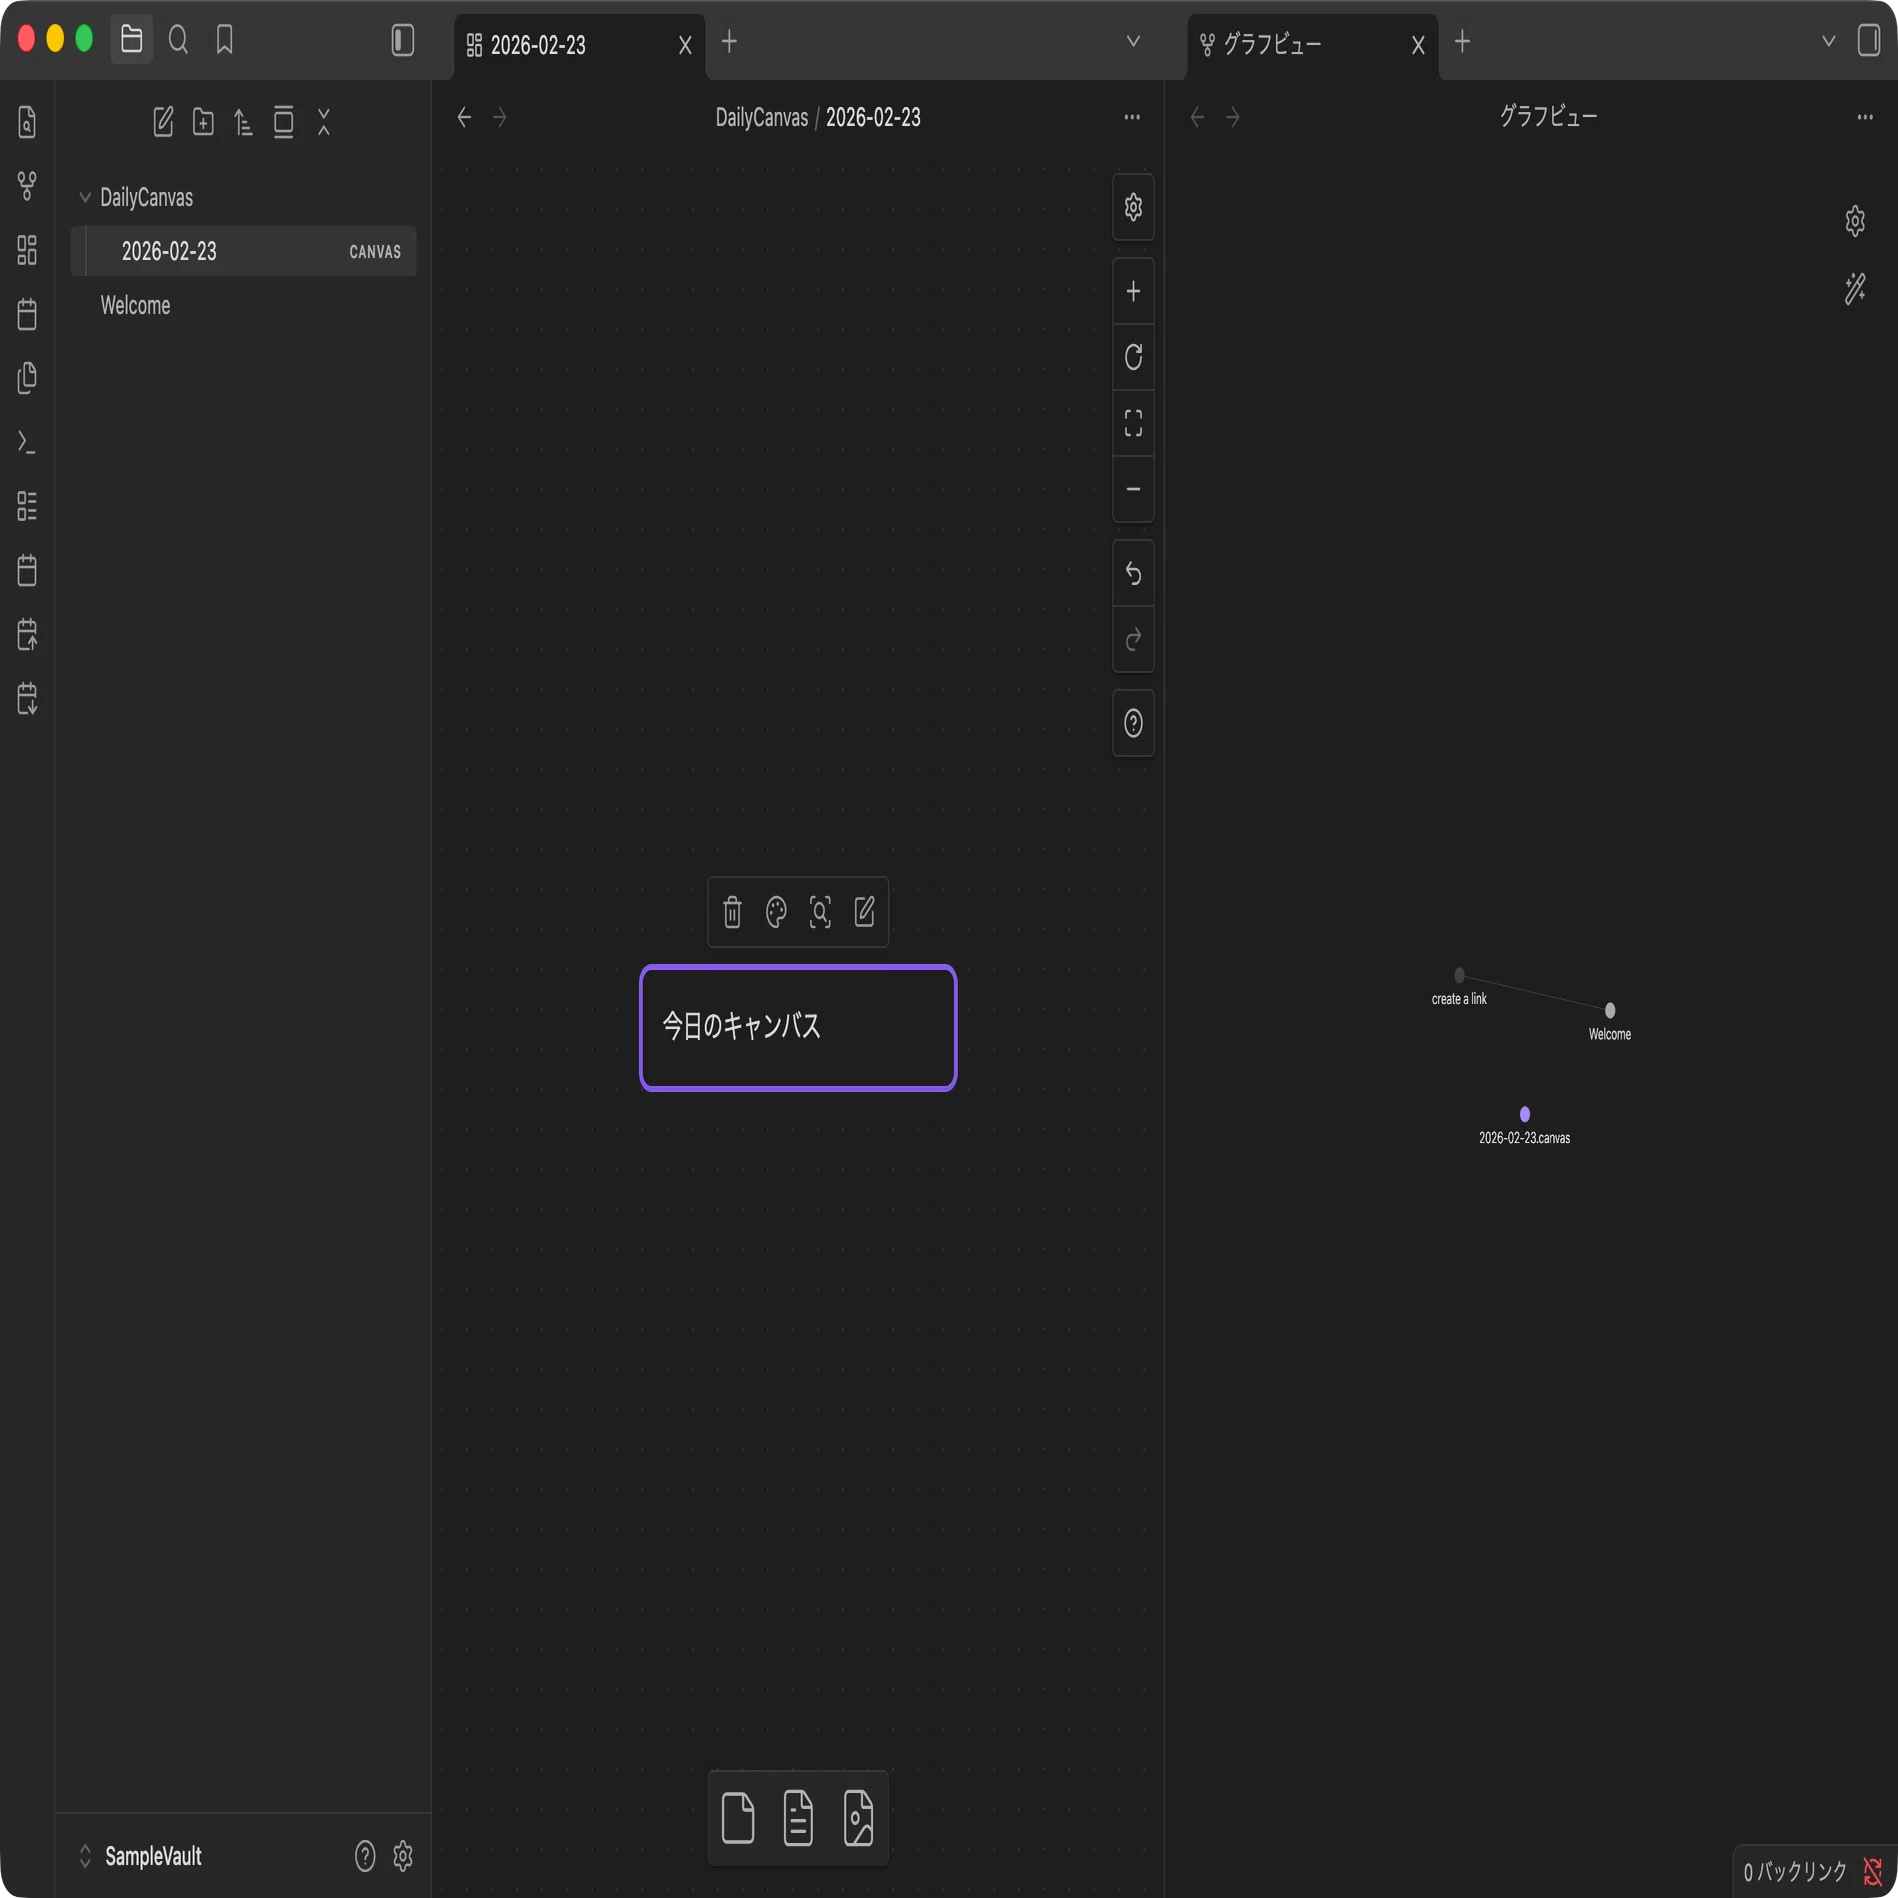
Task: Open canvas settings gear
Action: coord(1133,207)
